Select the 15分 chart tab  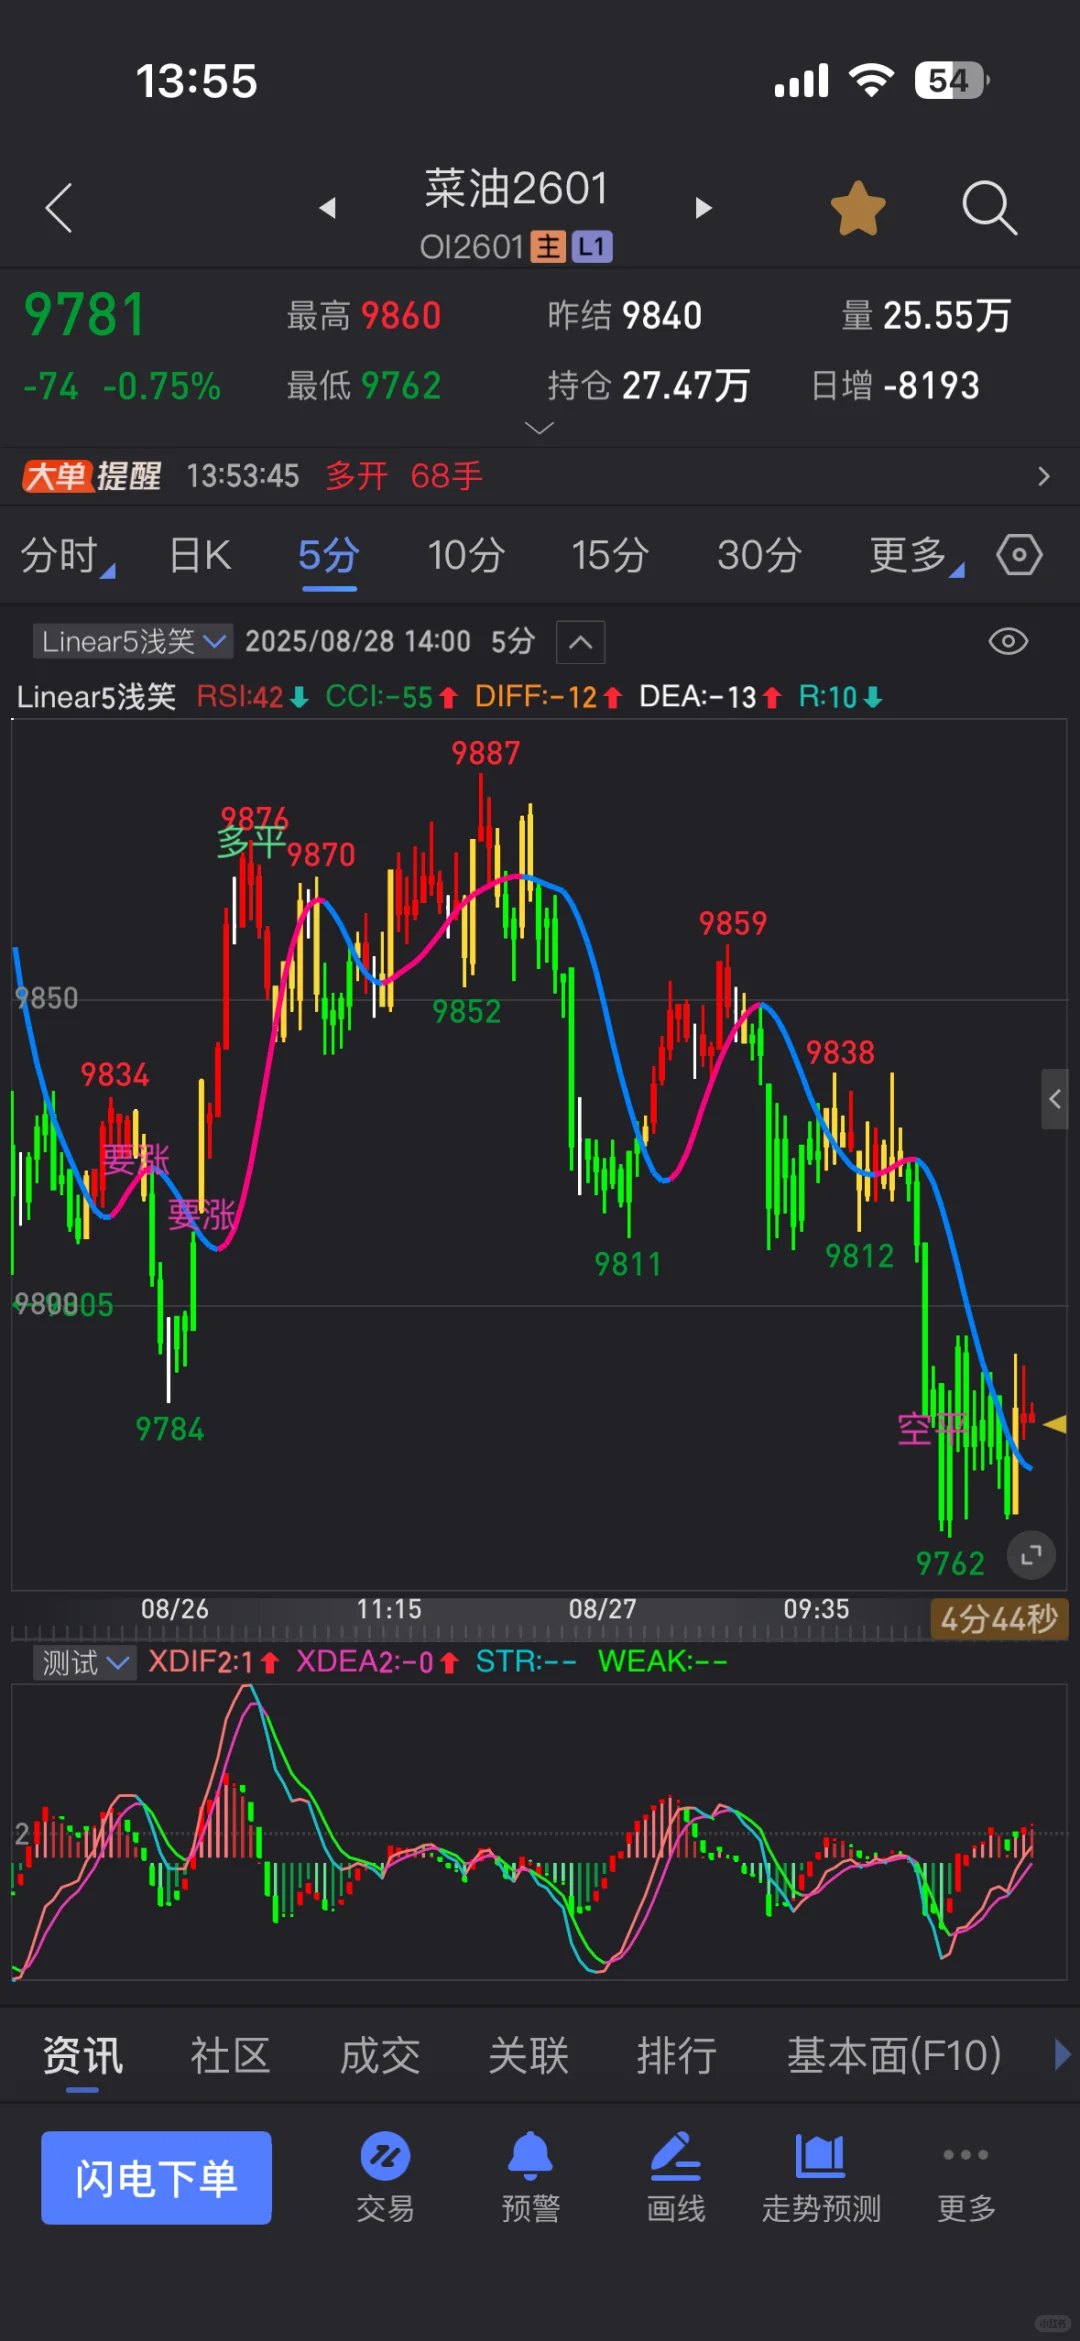pos(610,556)
